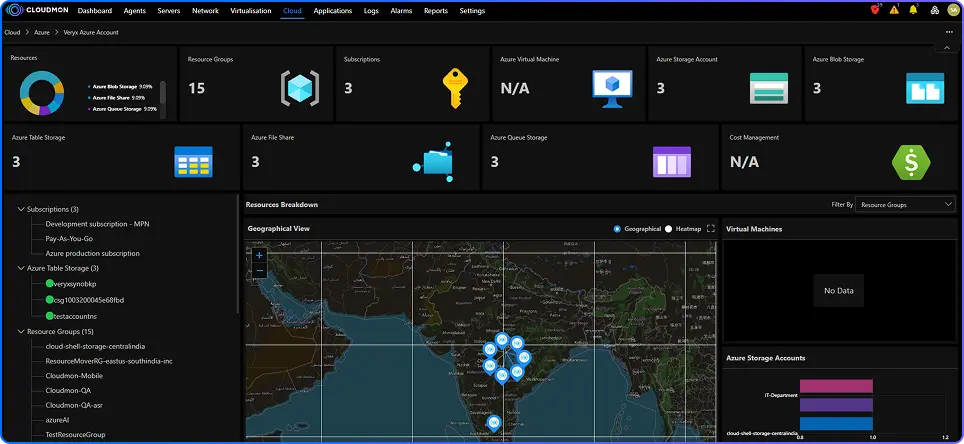
Task: Expand the Geographical View to fullscreen
Action: point(711,229)
